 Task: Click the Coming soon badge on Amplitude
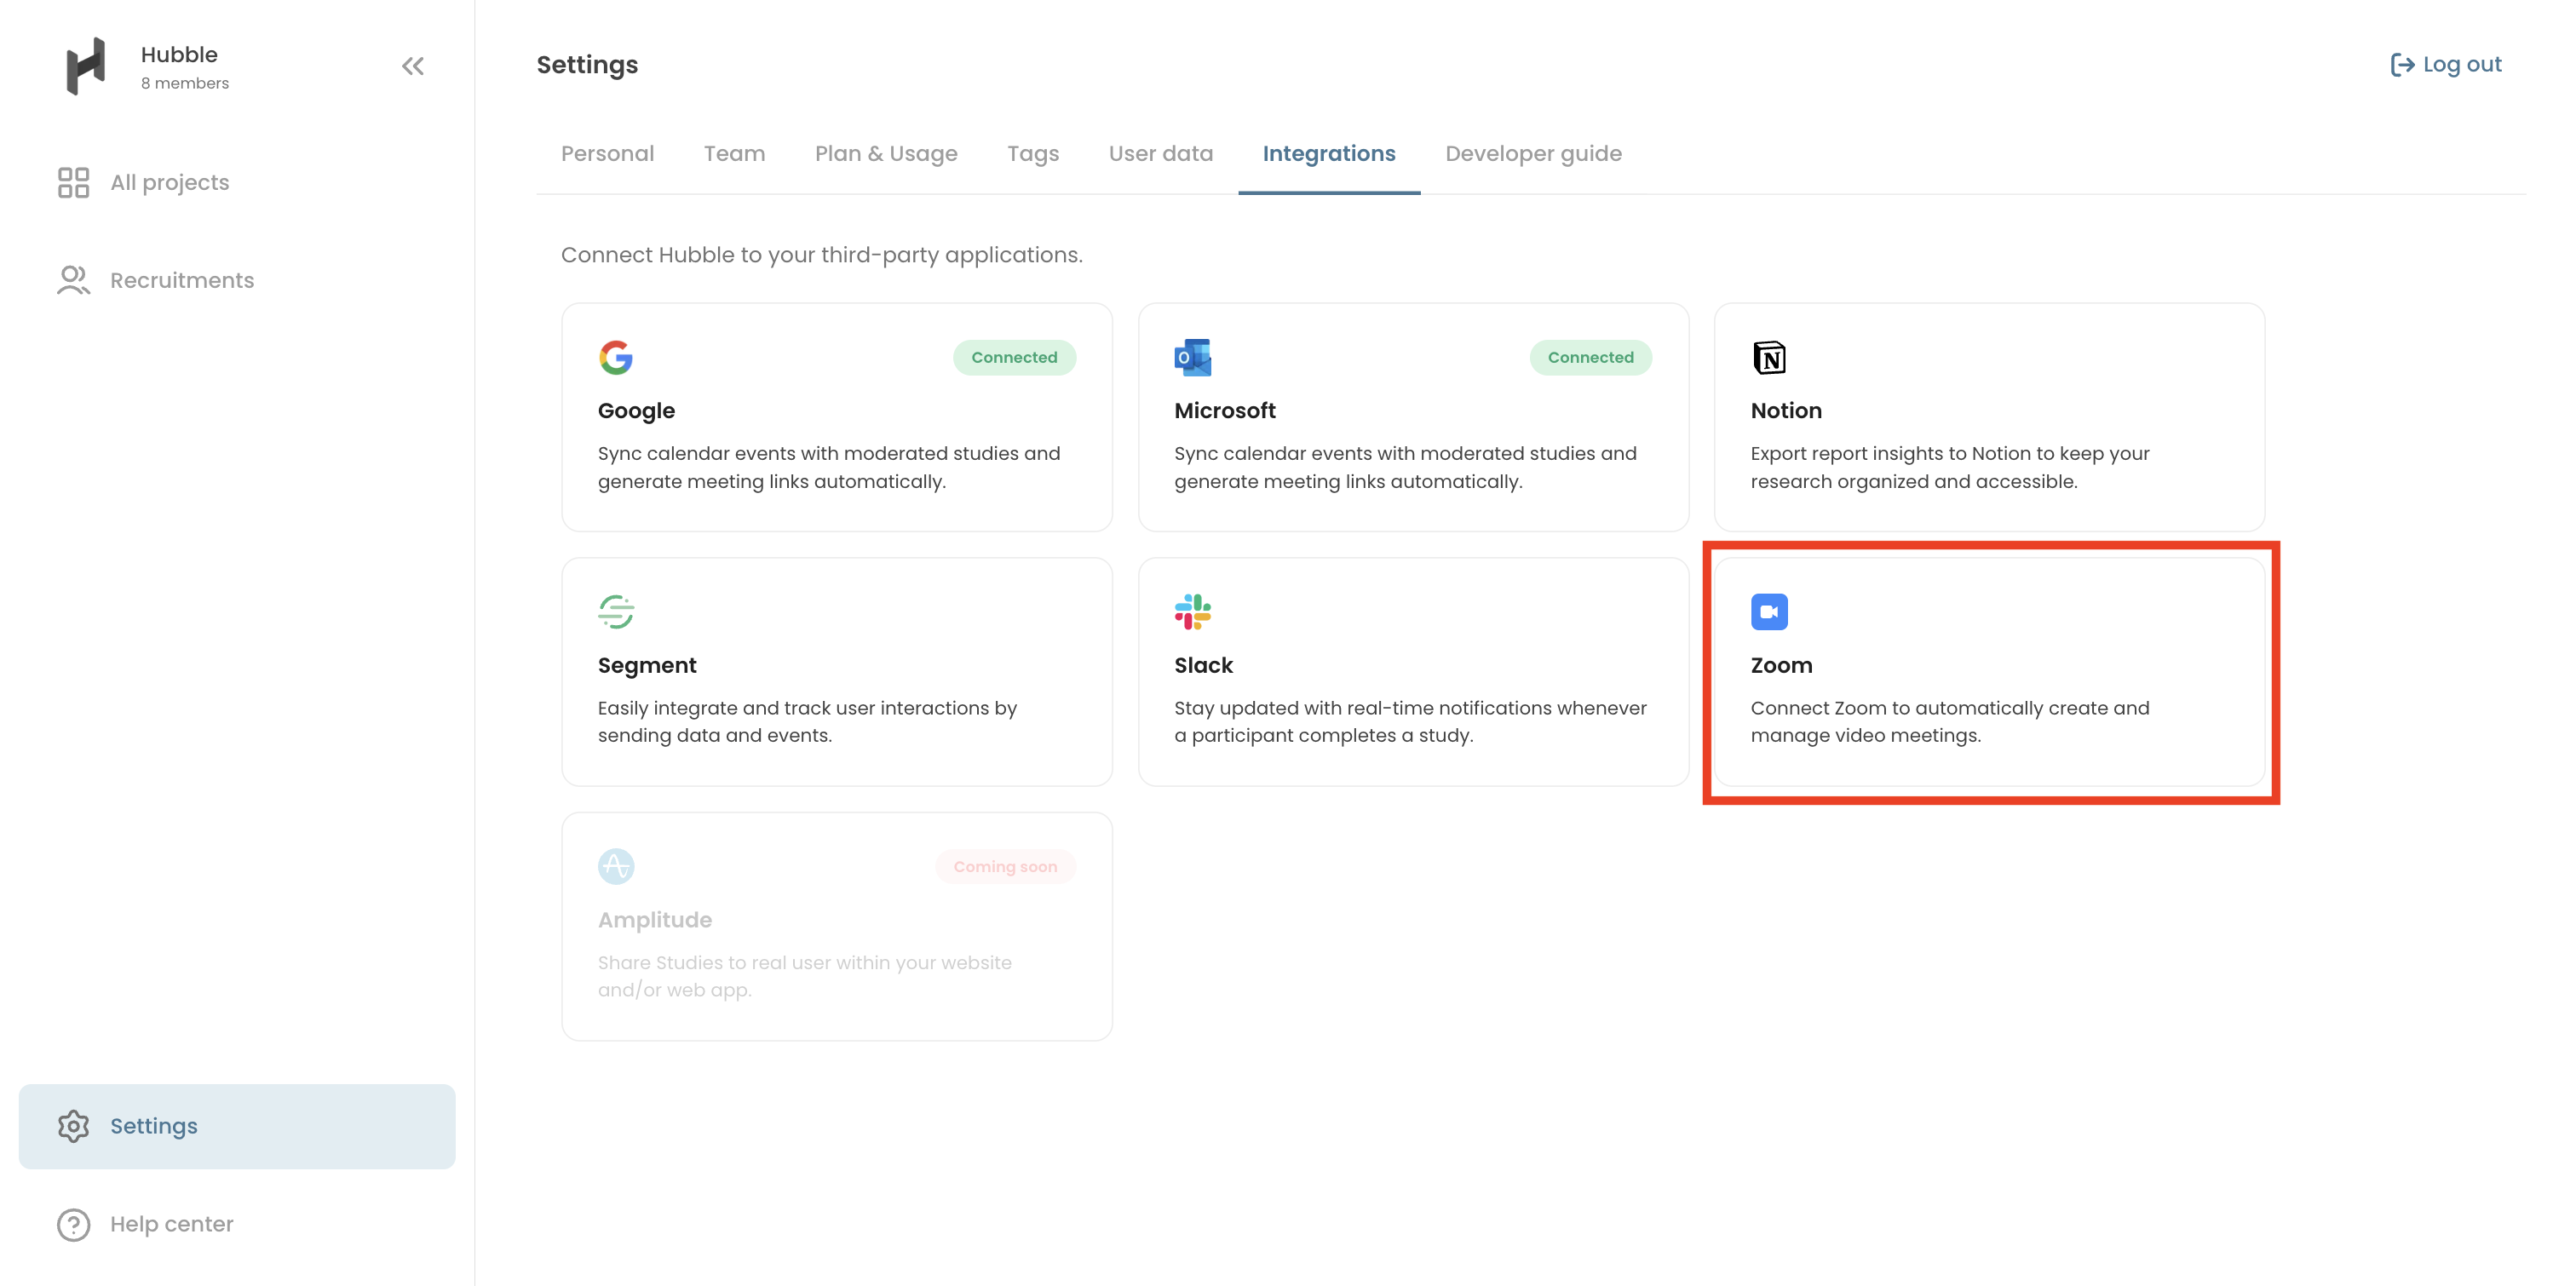coord(1005,866)
